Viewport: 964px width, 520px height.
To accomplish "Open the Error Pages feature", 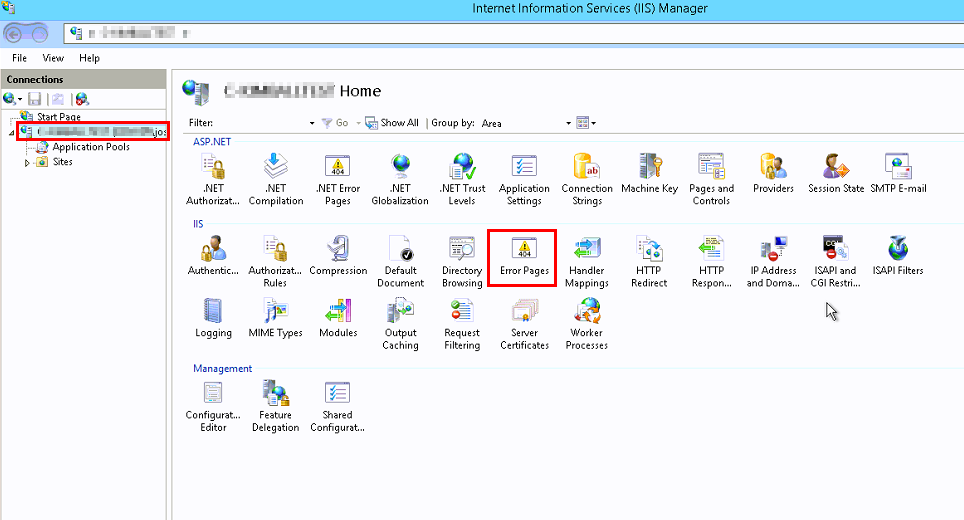I will coord(524,256).
